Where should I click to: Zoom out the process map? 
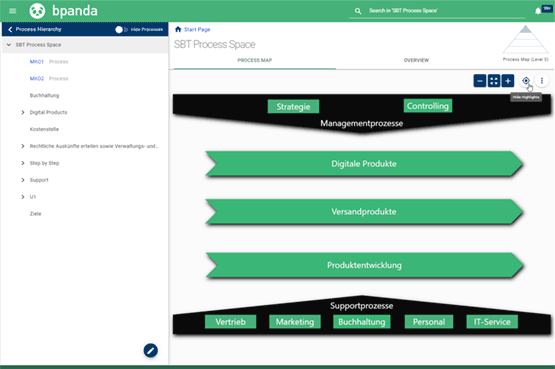pos(480,81)
